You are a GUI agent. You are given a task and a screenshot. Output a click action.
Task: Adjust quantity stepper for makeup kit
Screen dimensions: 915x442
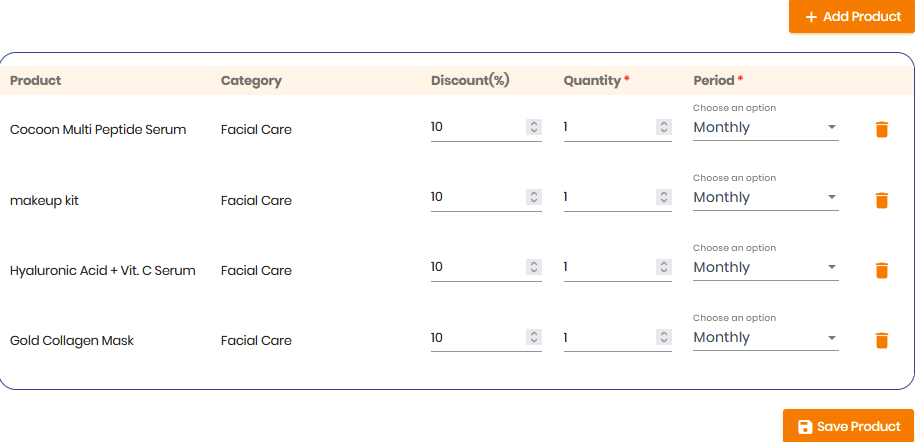[663, 197]
